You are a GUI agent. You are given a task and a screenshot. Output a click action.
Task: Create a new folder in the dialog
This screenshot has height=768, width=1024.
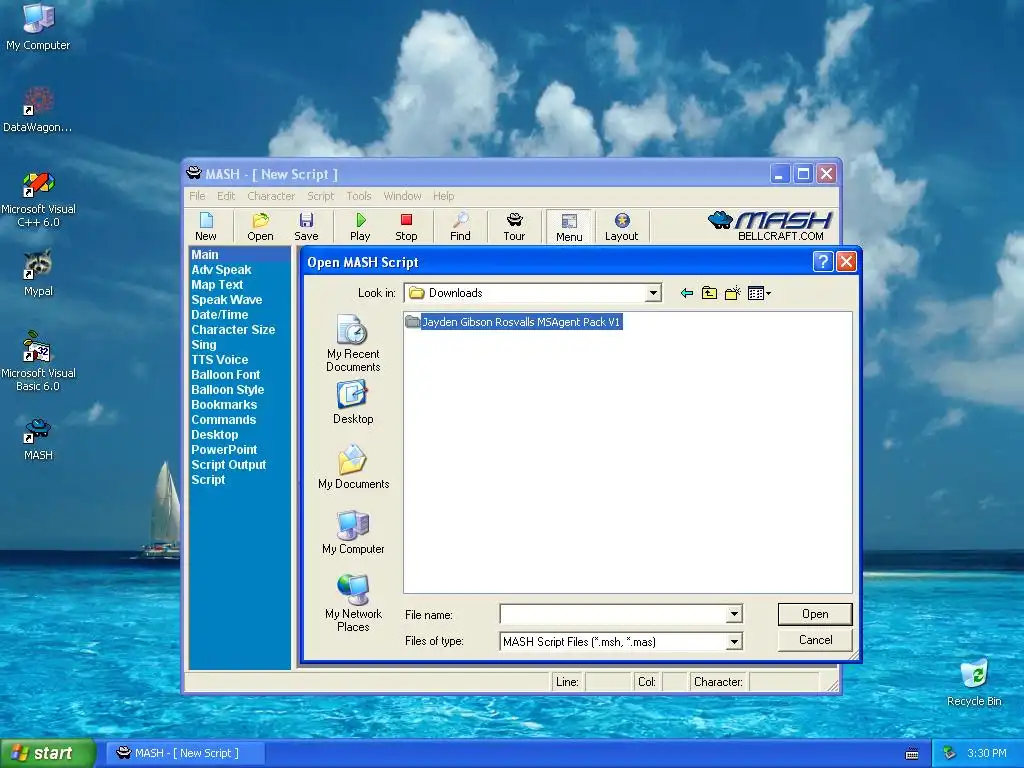tap(733, 293)
